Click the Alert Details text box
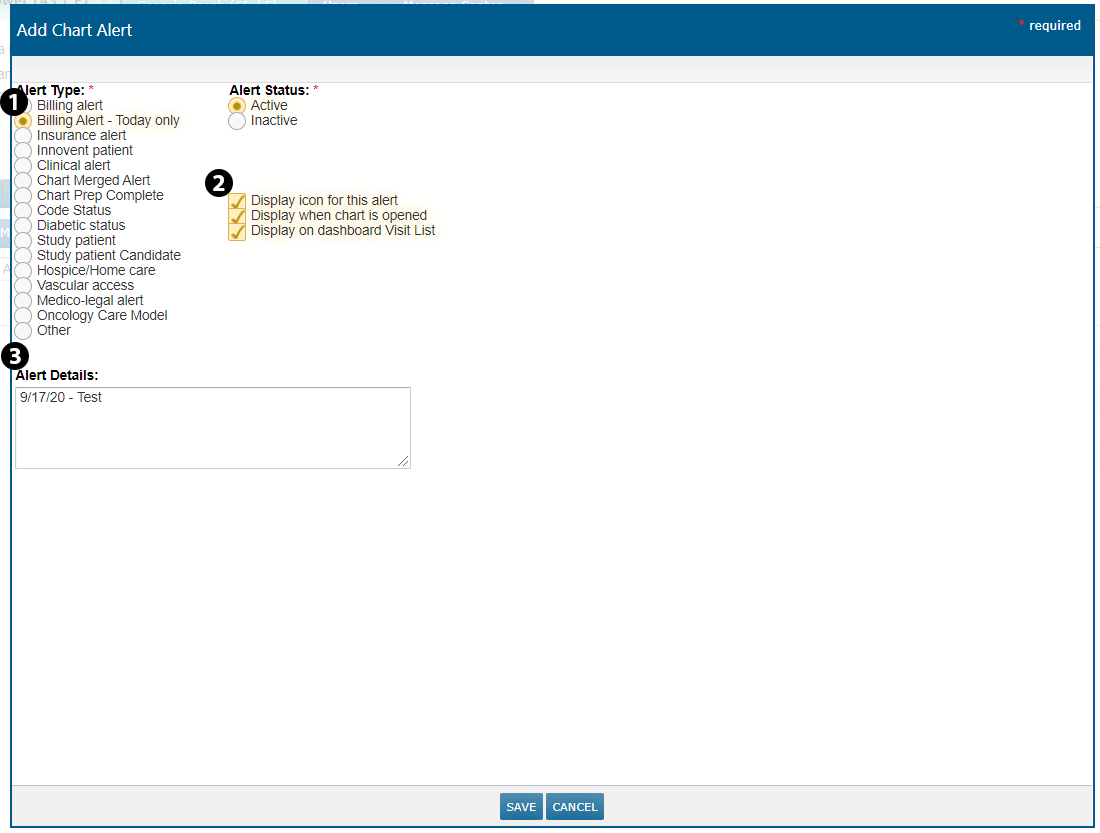1100x833 pixels. pyautogui.click(x=212, y=427)
